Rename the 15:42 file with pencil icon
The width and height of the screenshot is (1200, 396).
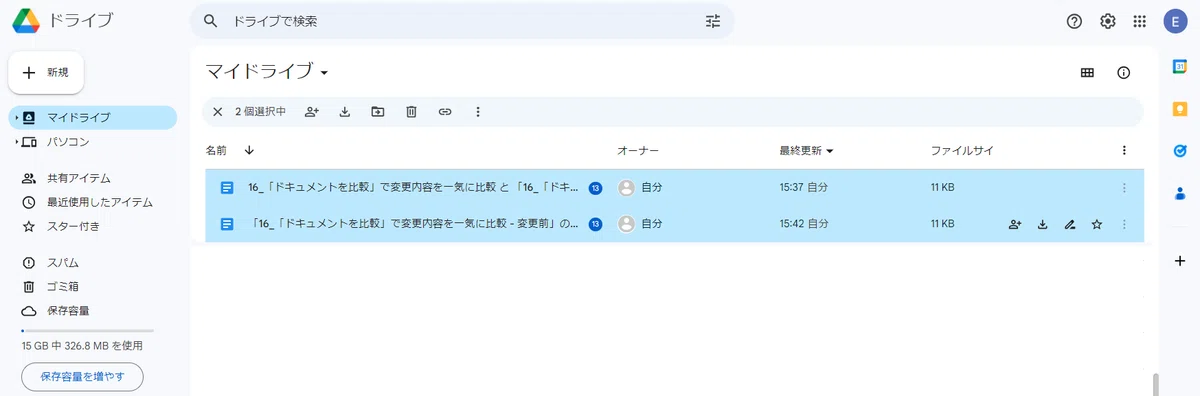click(x=1070, y=224)
